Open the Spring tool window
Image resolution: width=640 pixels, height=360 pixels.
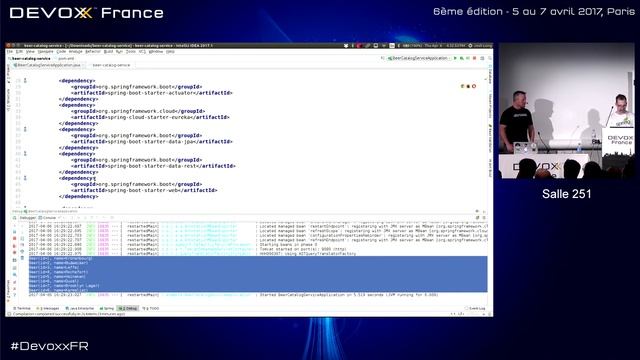[107, 308]
